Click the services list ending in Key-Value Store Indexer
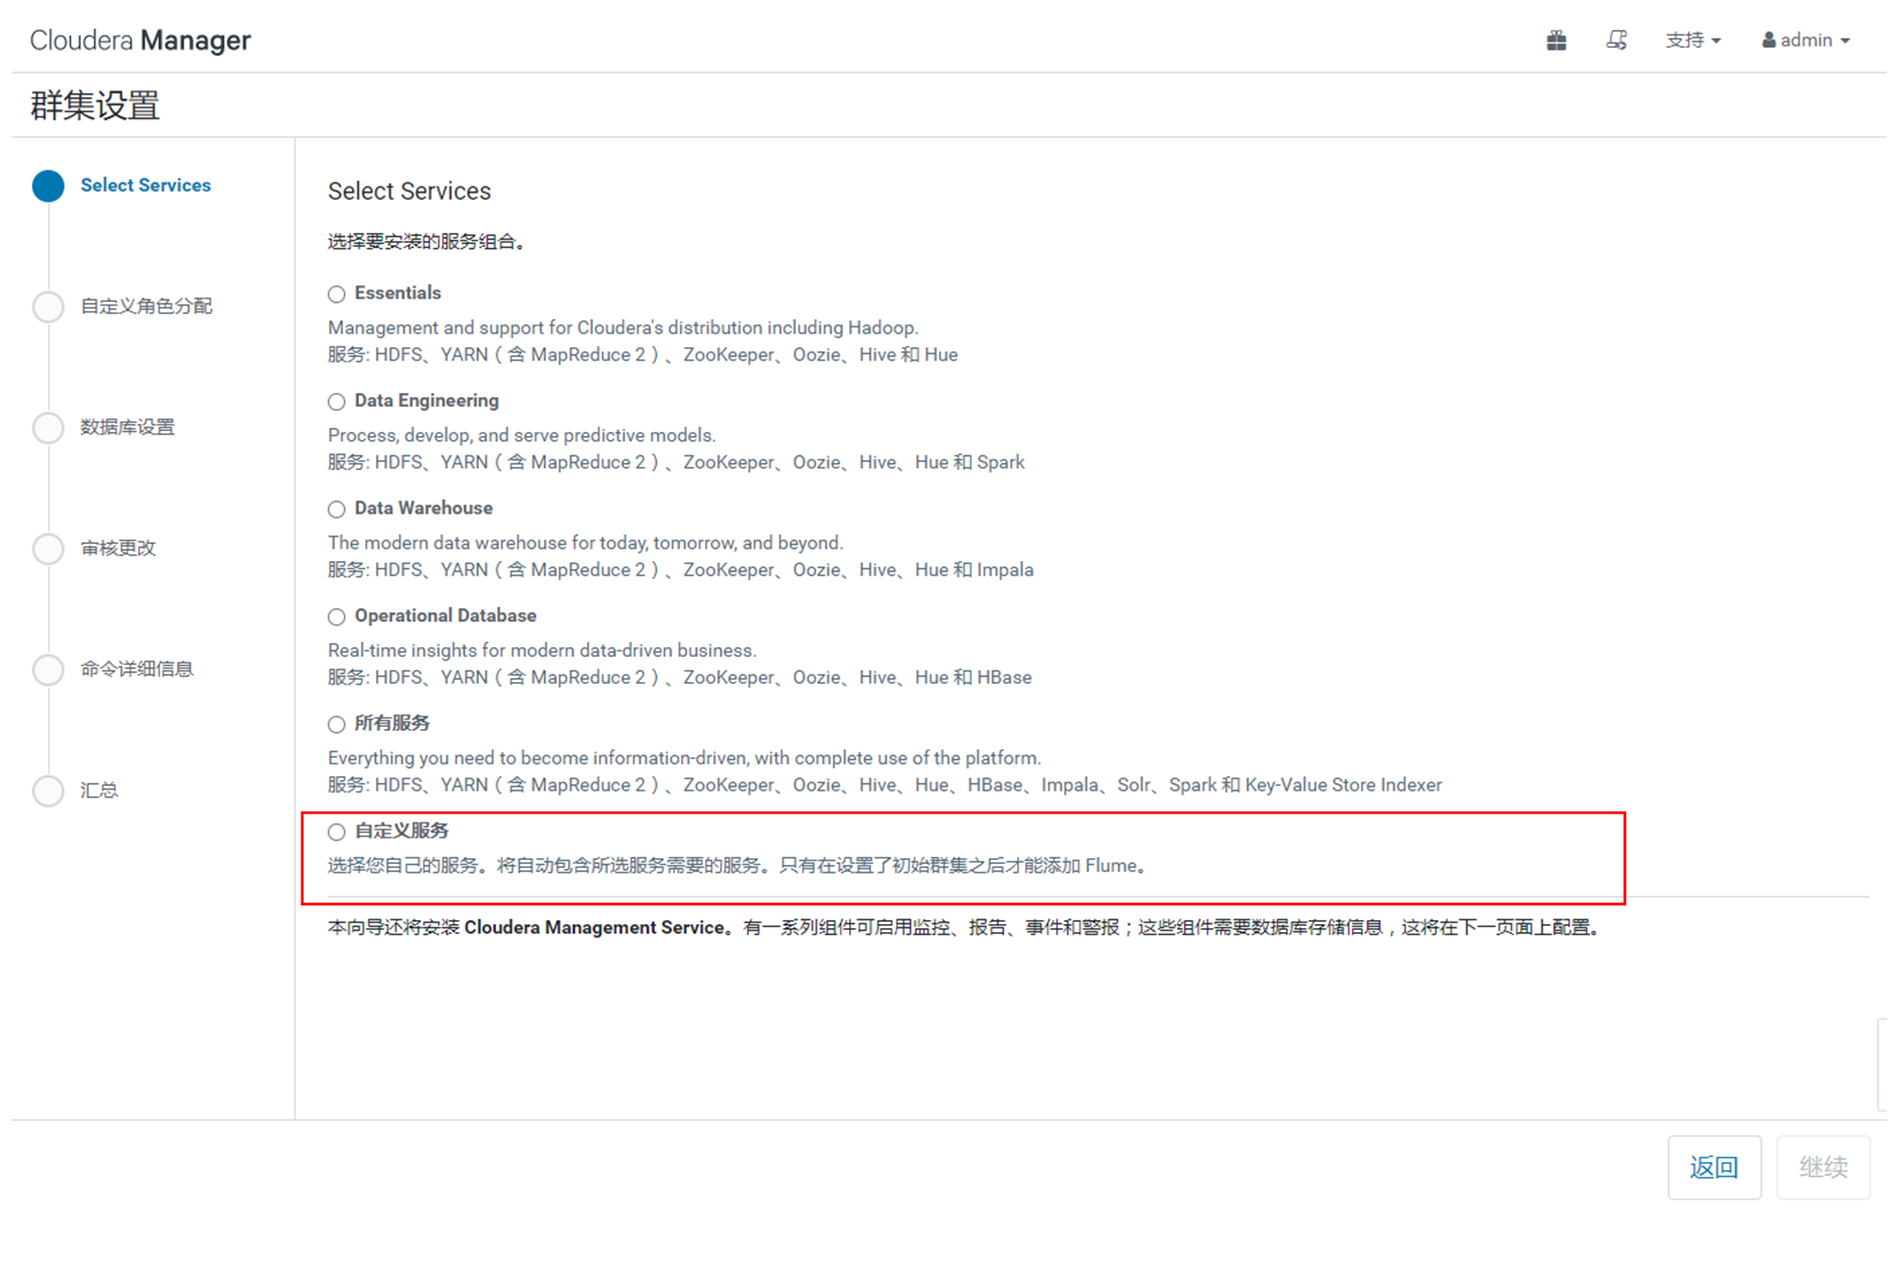1894x1283 pixels. tap(885, 785)
